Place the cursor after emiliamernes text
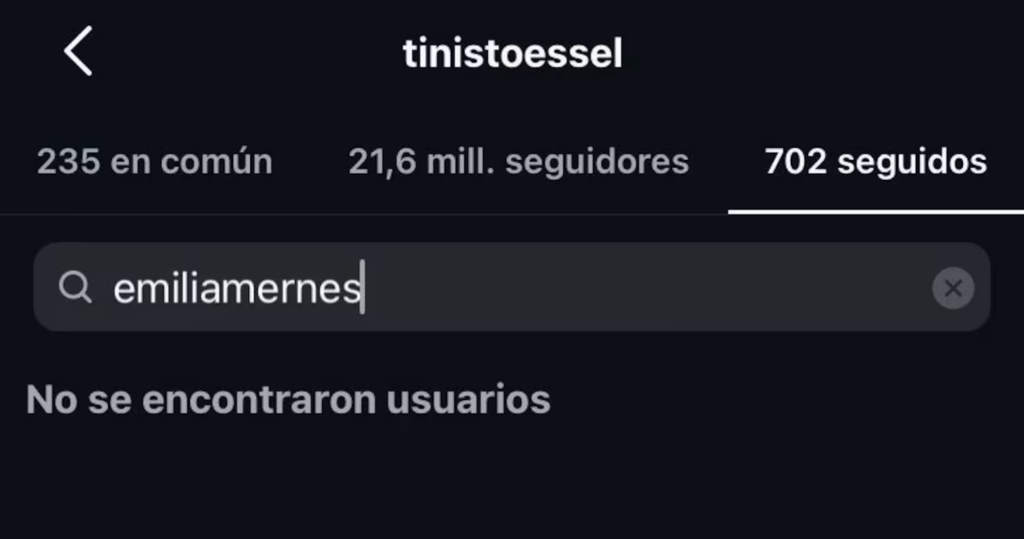This screenshot has width=1024, height=539. coord(362,289)
